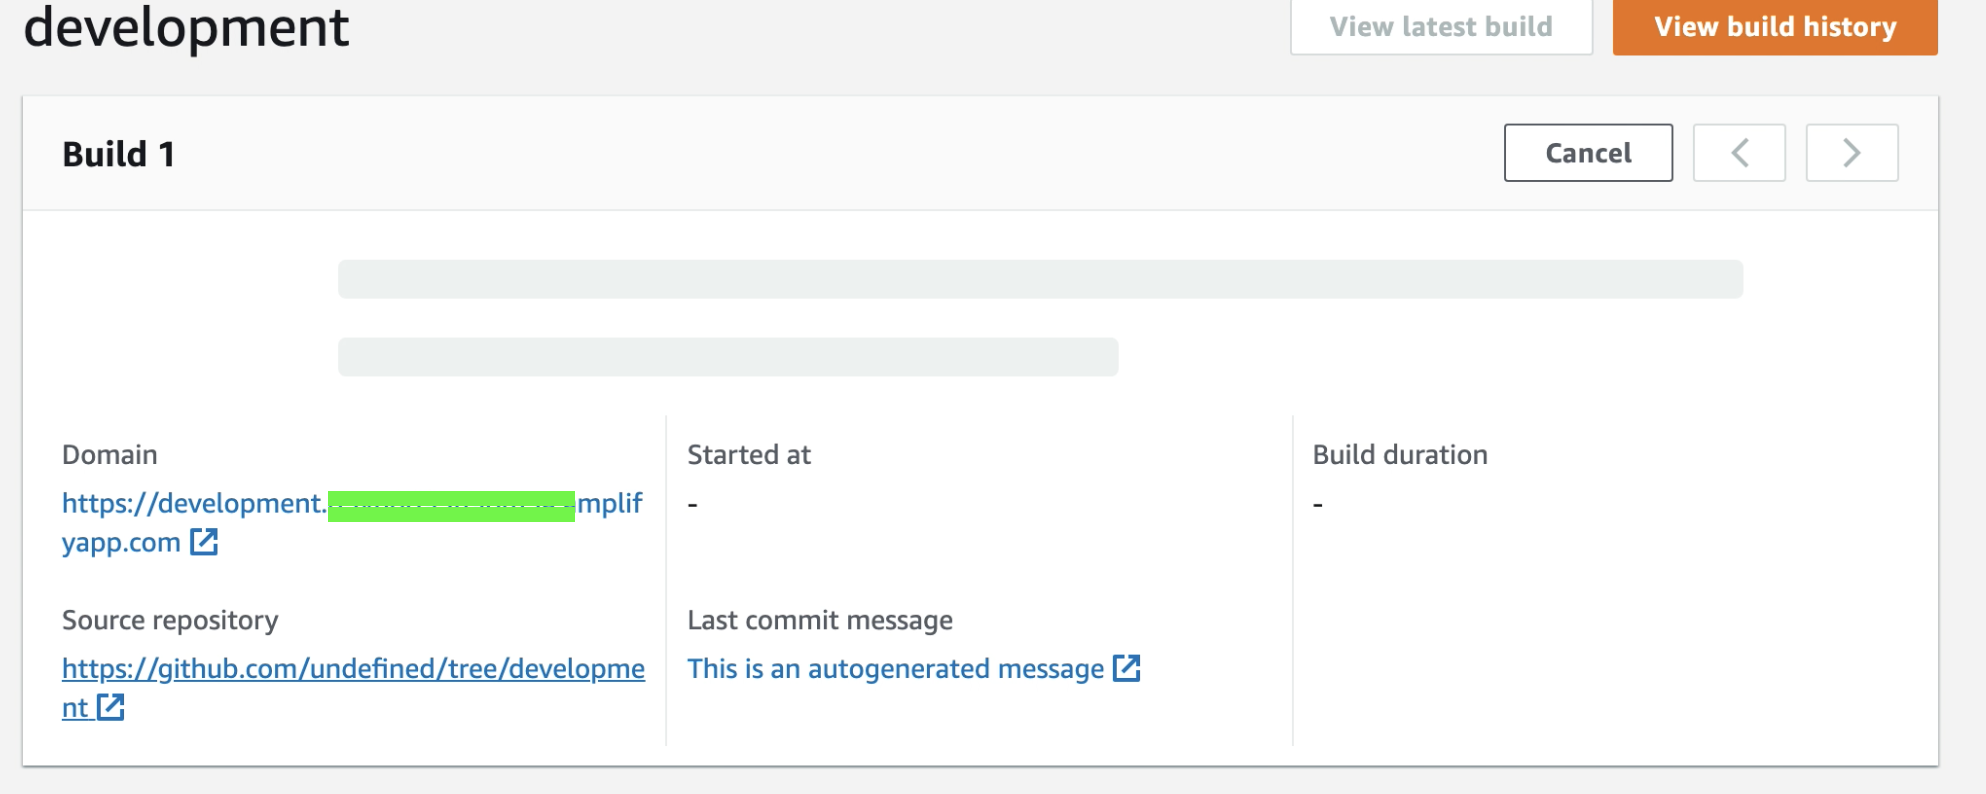
Task: Open the autogenerated last commit message link
Action: coord(893,668)
